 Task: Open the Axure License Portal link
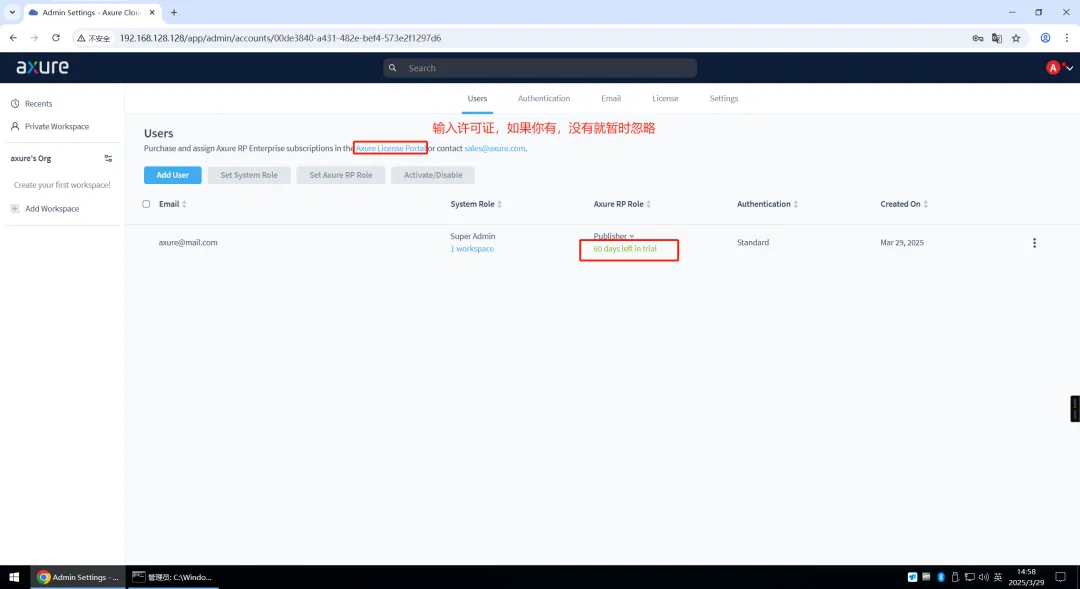(391, 148)
